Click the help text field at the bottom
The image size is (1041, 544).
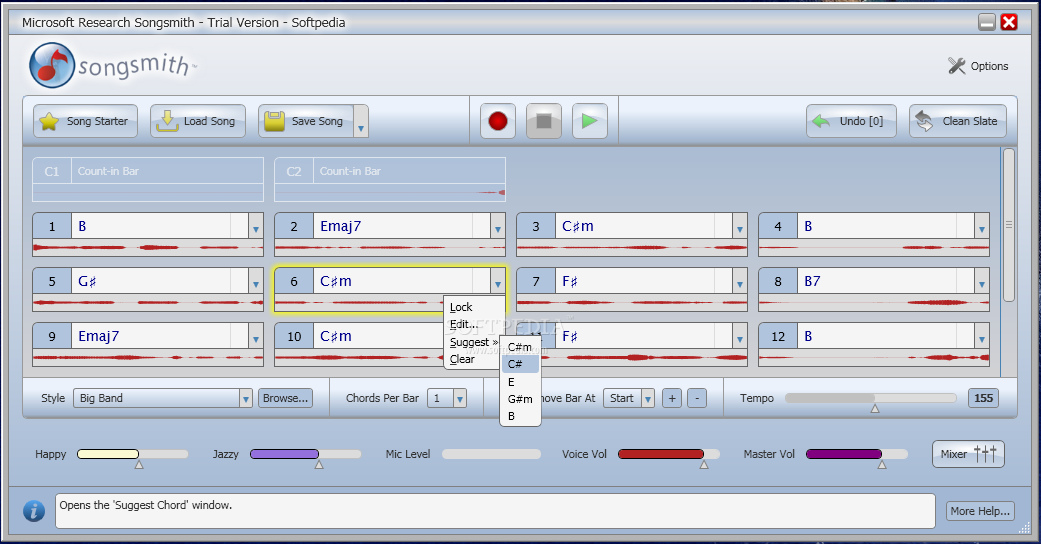coord(495,511)
